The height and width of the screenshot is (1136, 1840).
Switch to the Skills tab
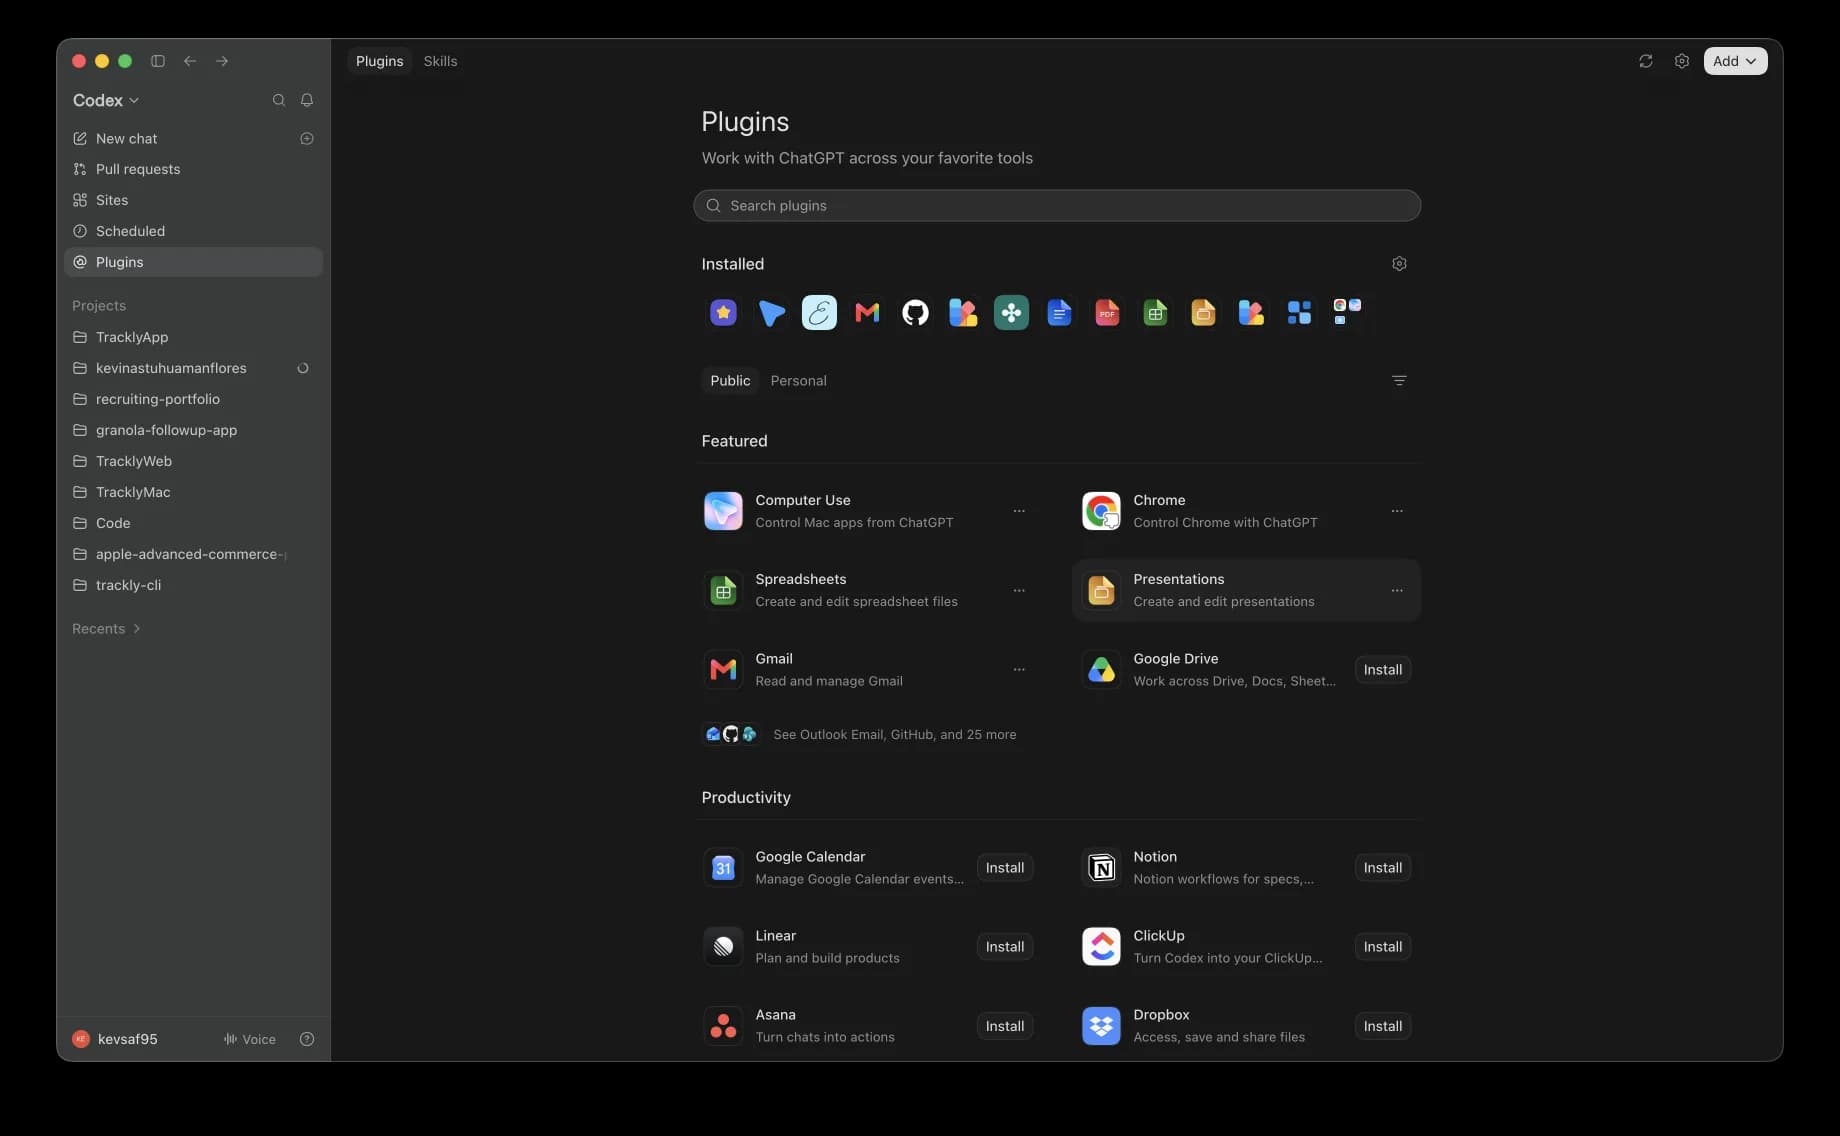440,61
